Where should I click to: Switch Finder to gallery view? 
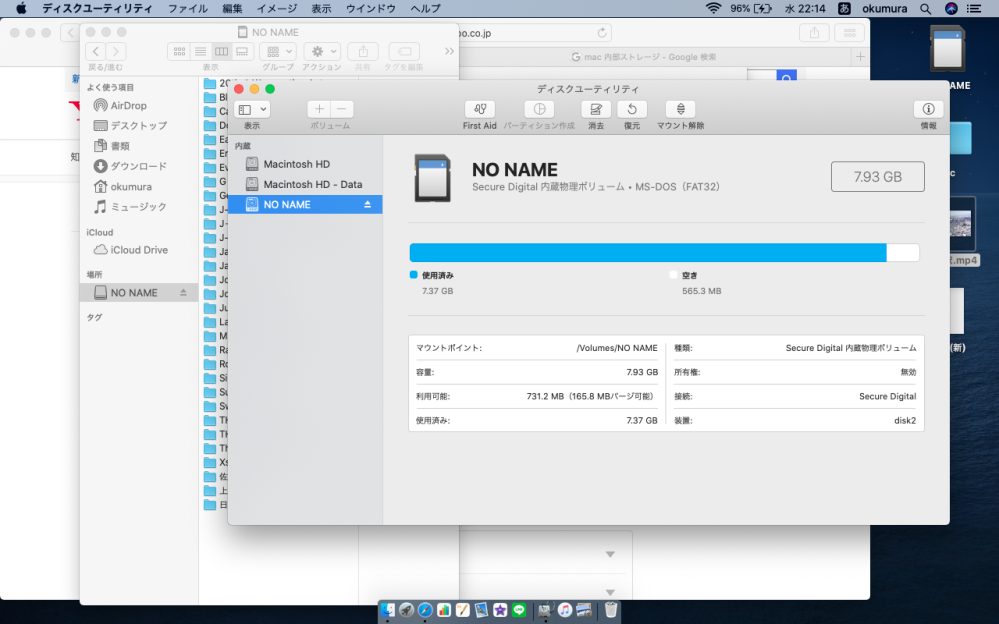pos(242,52)
